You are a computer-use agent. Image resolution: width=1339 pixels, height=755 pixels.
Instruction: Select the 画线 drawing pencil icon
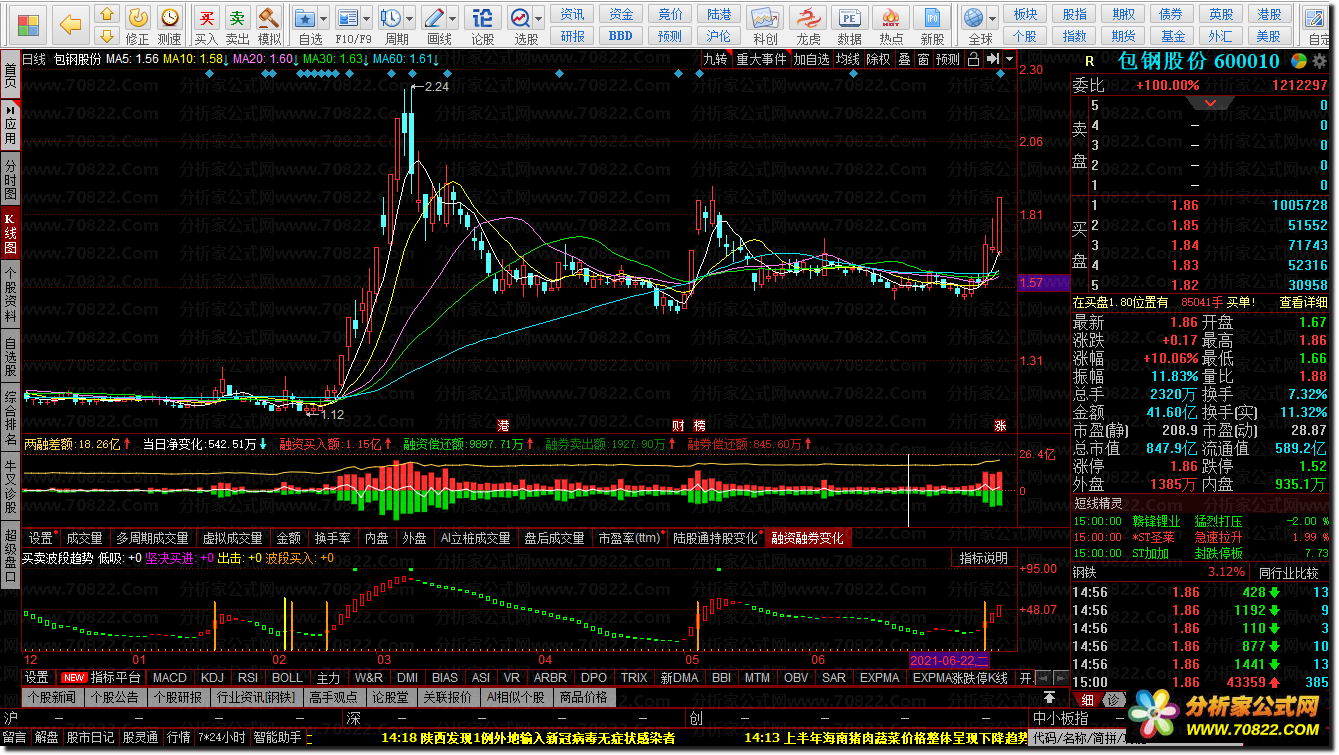pyautogui.click(x=434, y=18)
